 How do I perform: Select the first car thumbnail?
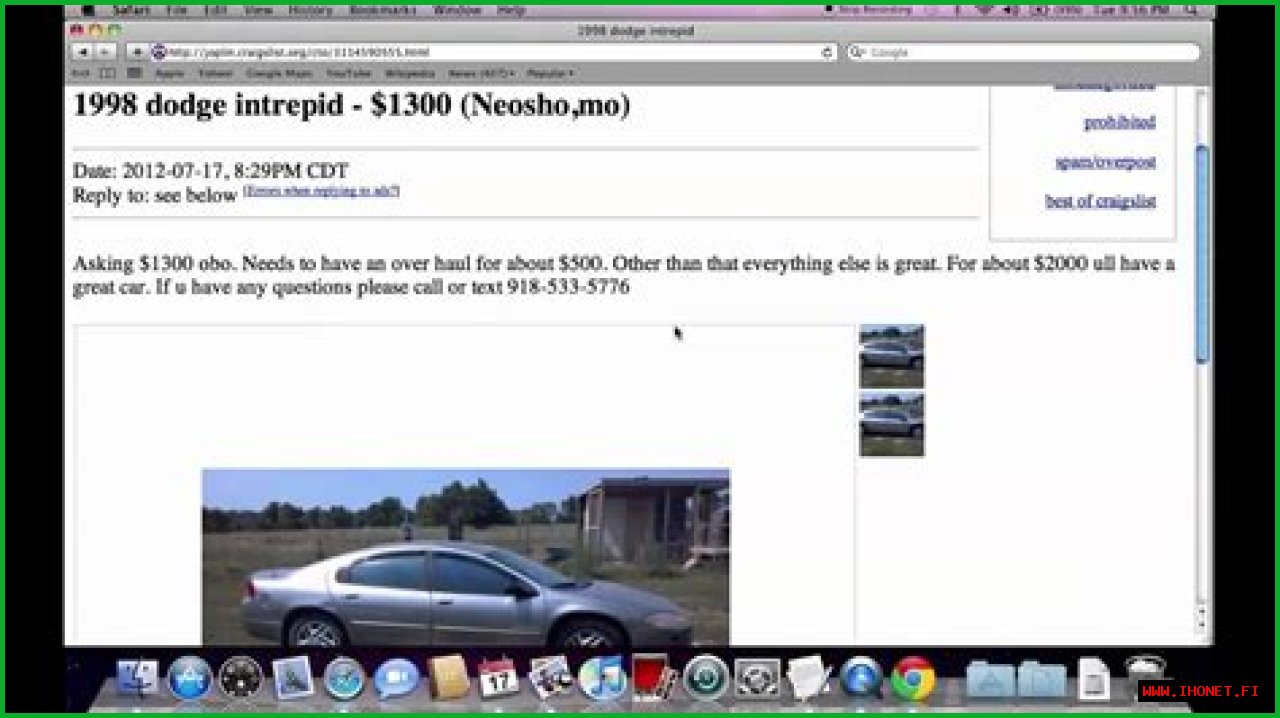[x=891, y=356]
